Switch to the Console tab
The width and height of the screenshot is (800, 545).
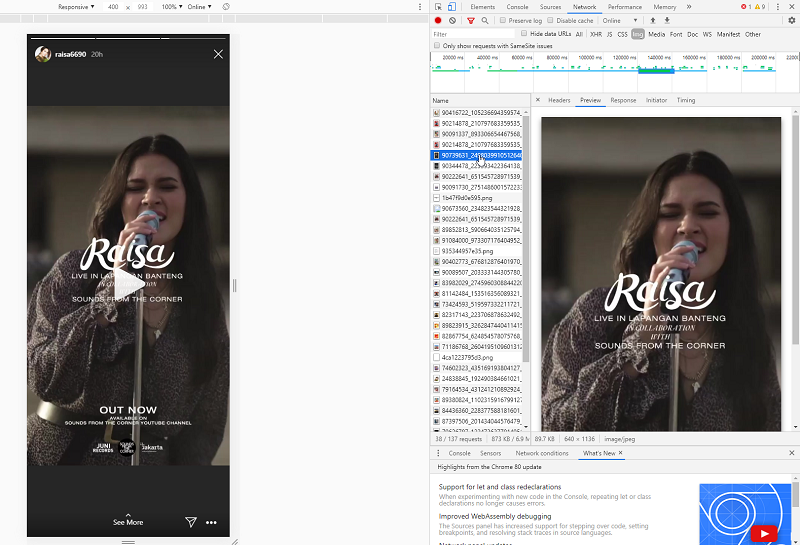[517, 7]
